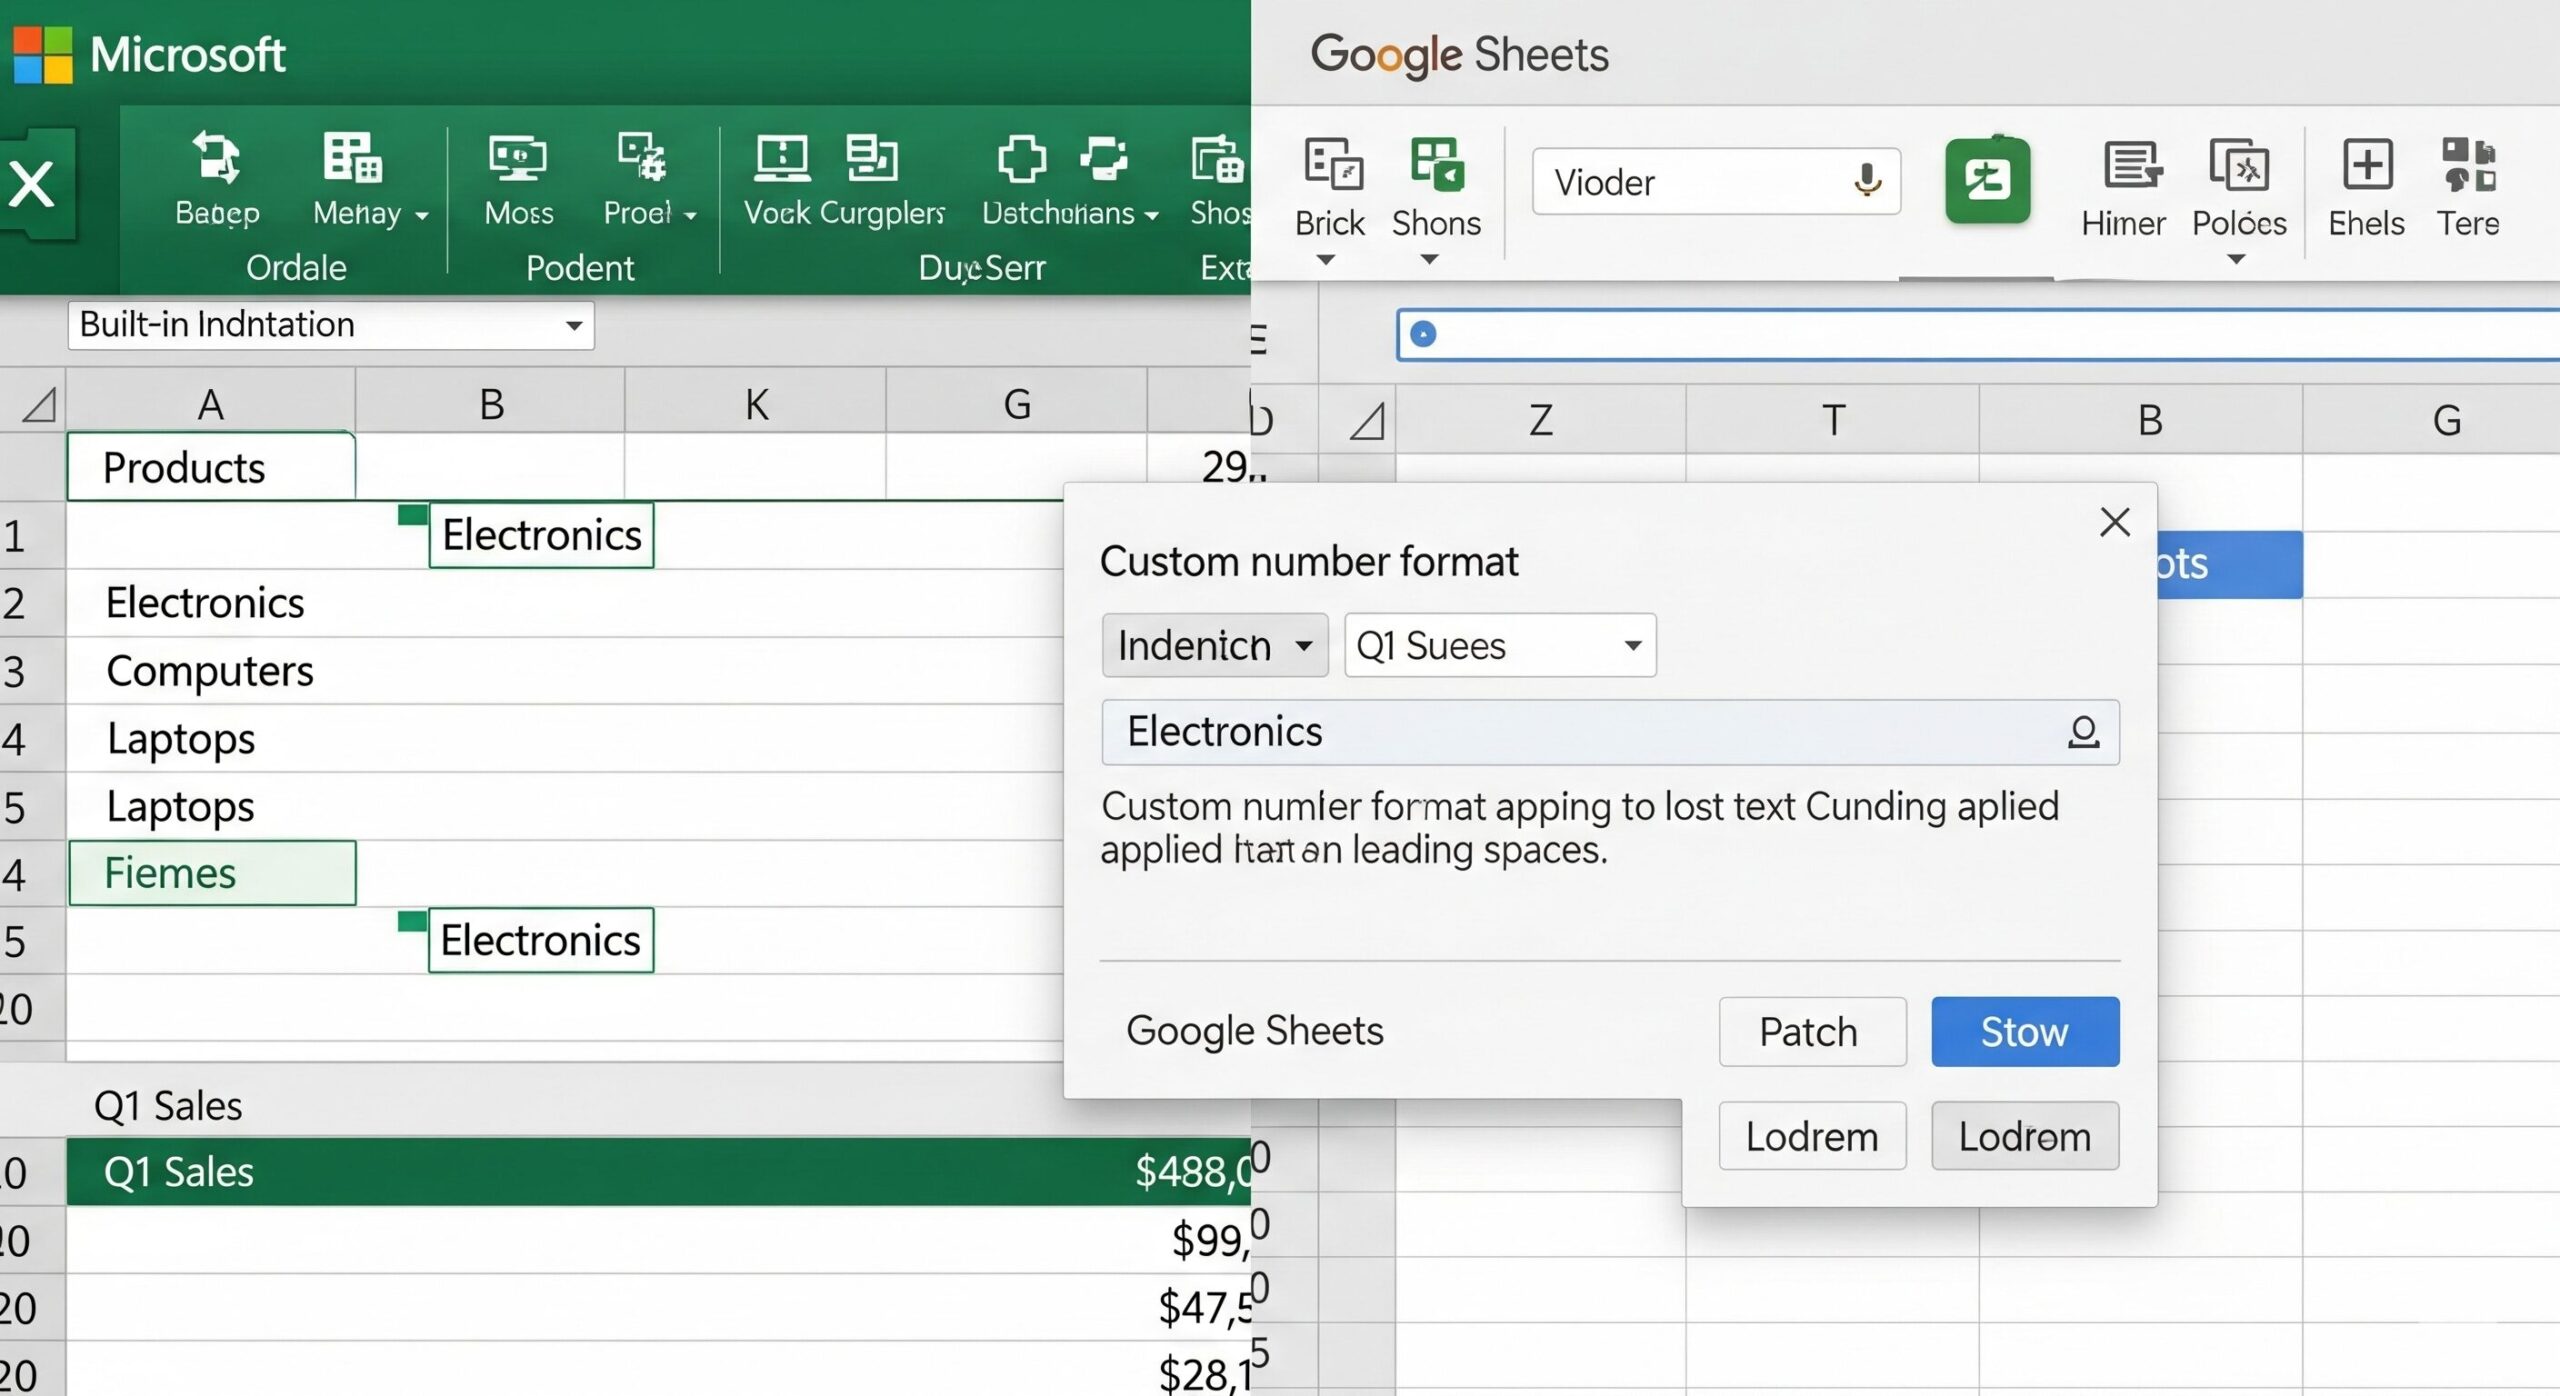The image size is (2560, 1396).
Task: Click the Vock ribbon icon
Action: tap(782, 158)
